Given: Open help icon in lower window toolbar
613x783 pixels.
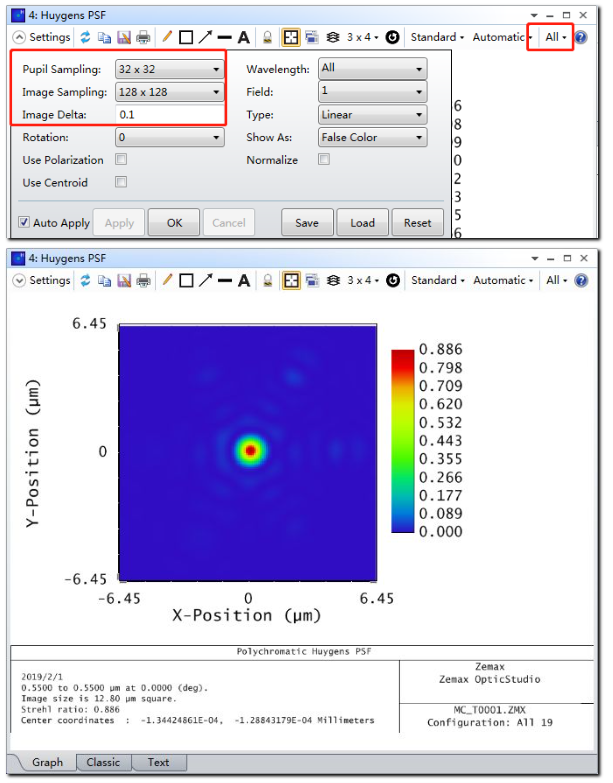Looking at the screenshot, I should tap(581, 281).
